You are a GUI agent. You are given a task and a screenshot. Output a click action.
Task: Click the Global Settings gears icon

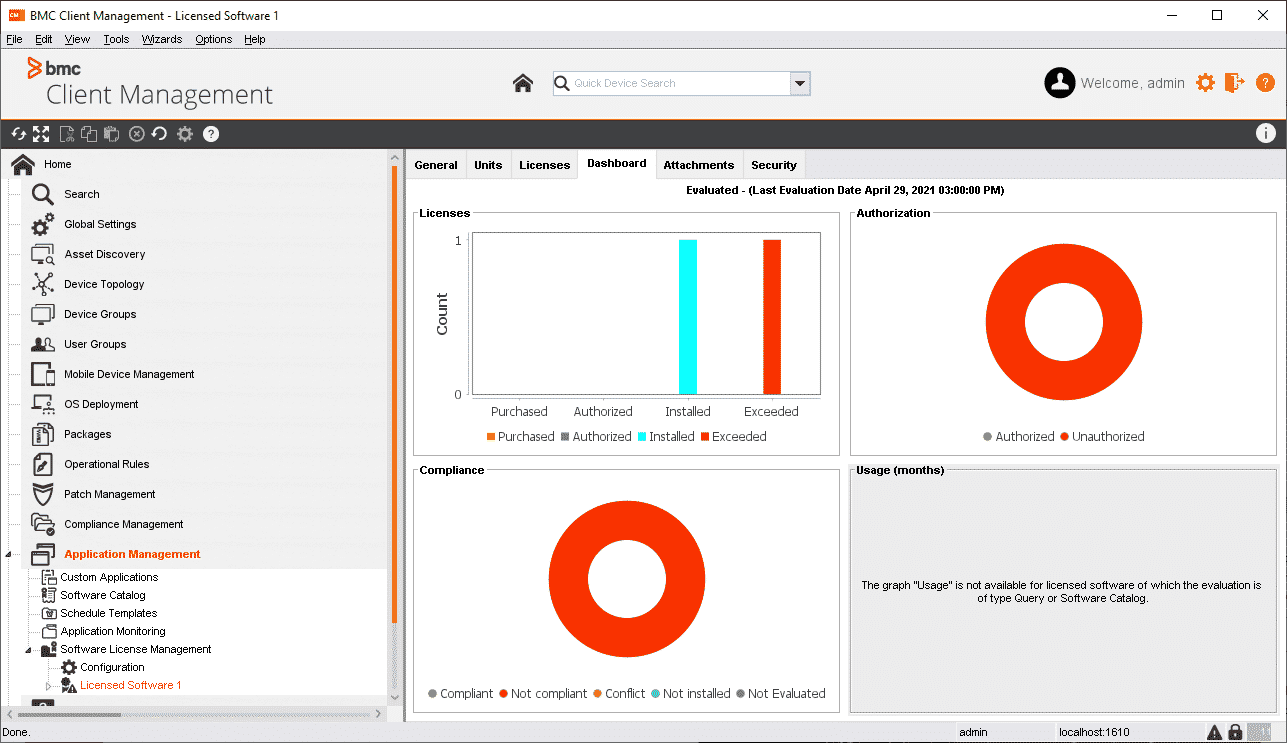pos(43,224)
